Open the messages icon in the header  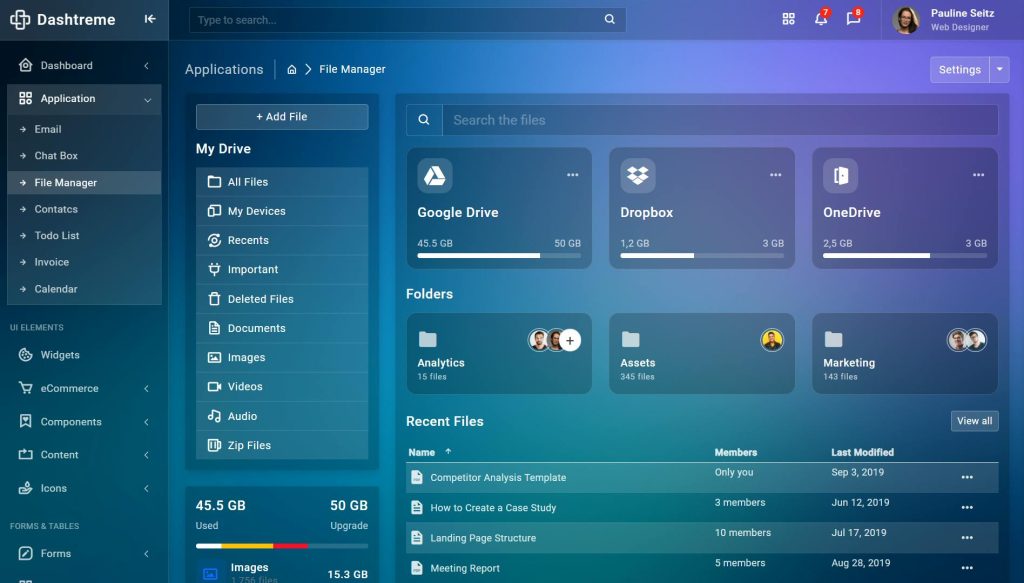coord(853,19)
